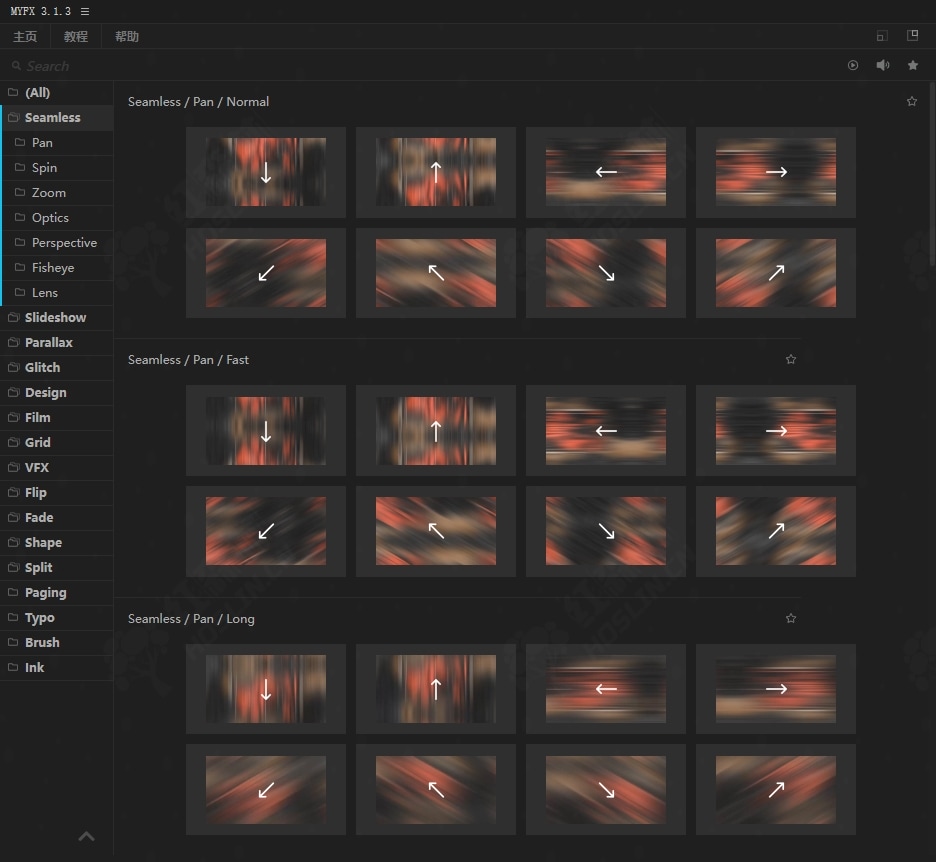The width and height of the screenshot is (936, 862).
Task: Collapse the Seamless folder in sidebar
Action: click(x=52, y=118)
